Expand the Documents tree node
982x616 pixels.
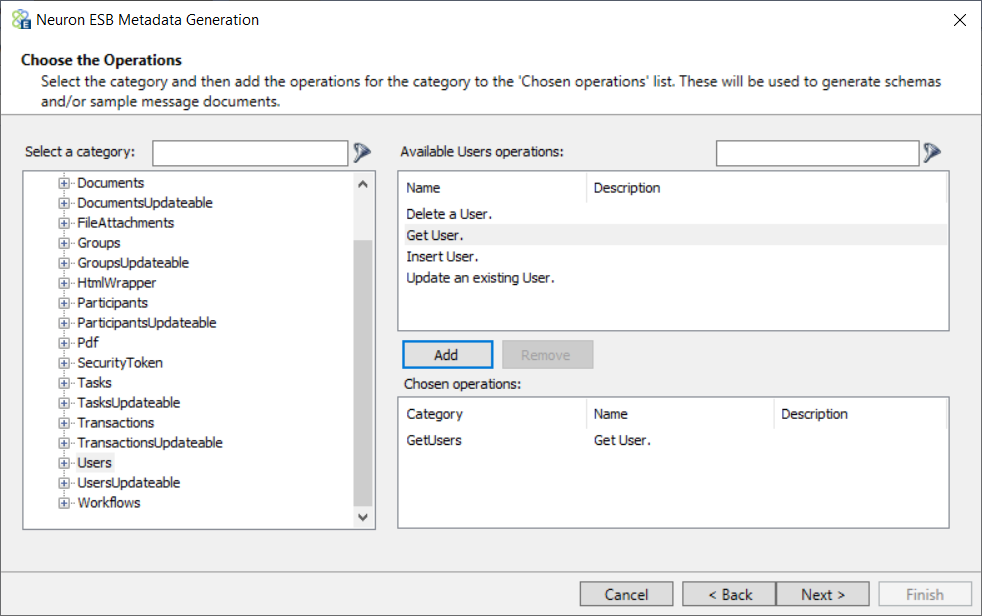(64, 183)
